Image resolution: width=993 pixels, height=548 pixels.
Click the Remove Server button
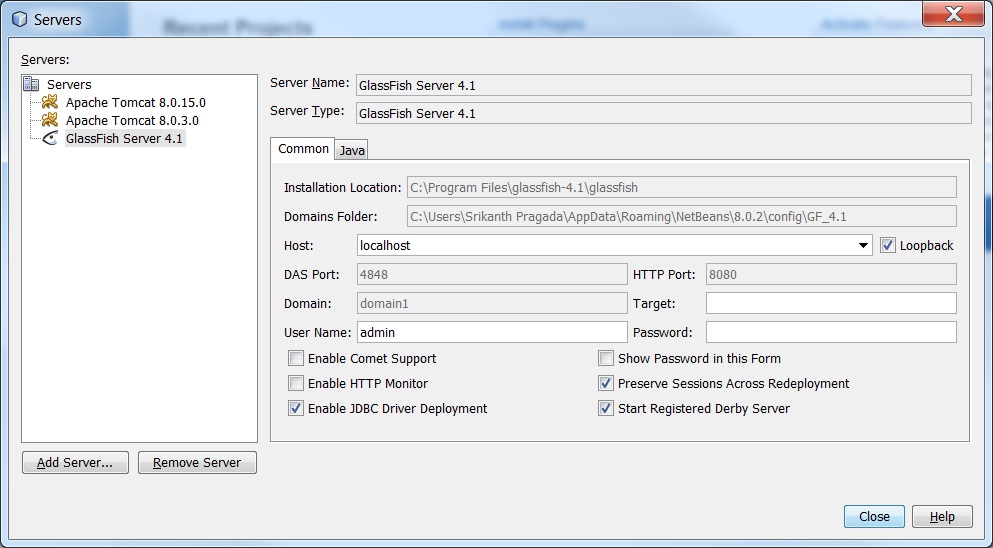tap(197, 462)
